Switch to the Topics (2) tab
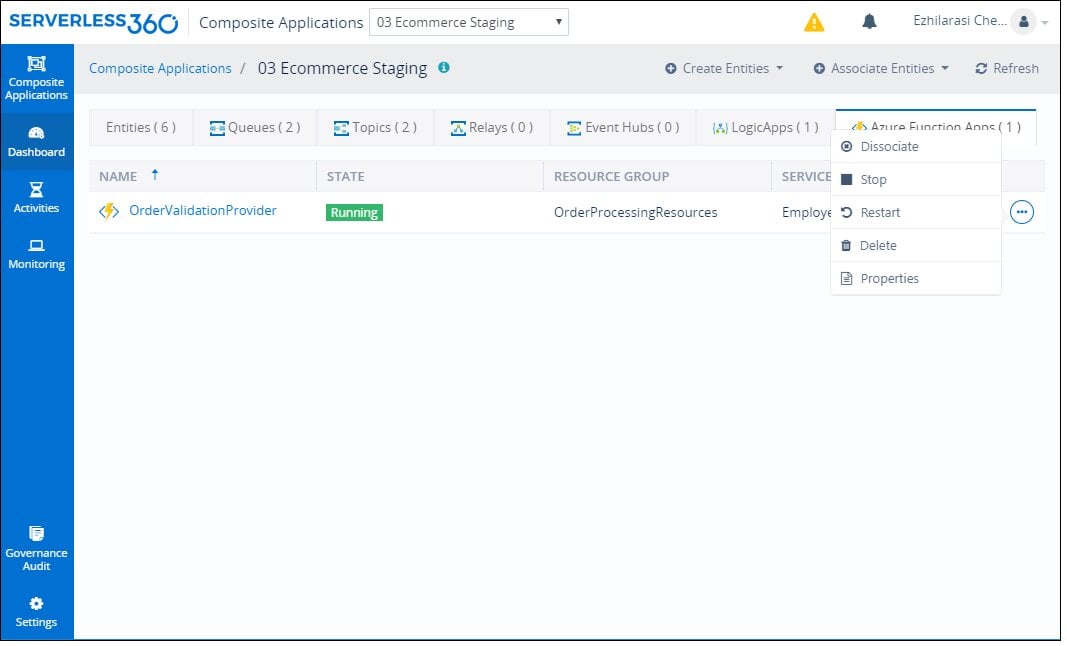 (376, 127)
